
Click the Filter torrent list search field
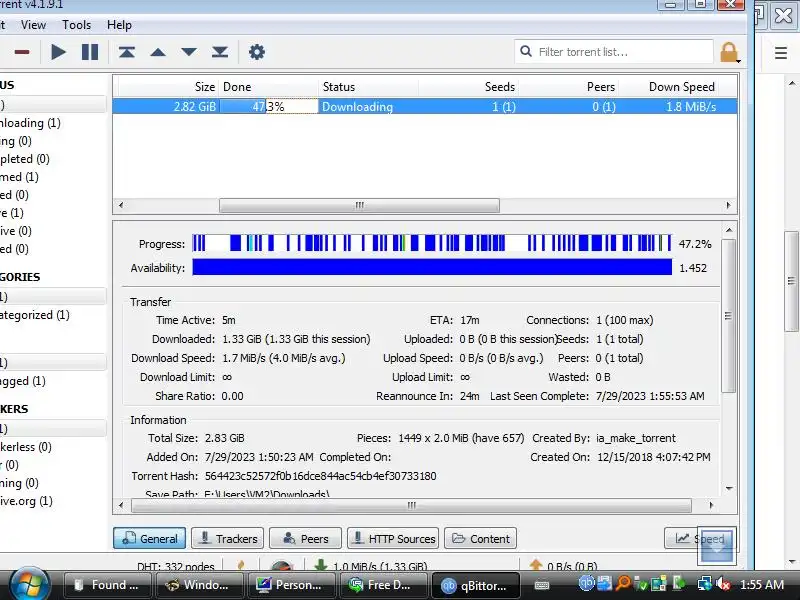[x=614, y=52]
